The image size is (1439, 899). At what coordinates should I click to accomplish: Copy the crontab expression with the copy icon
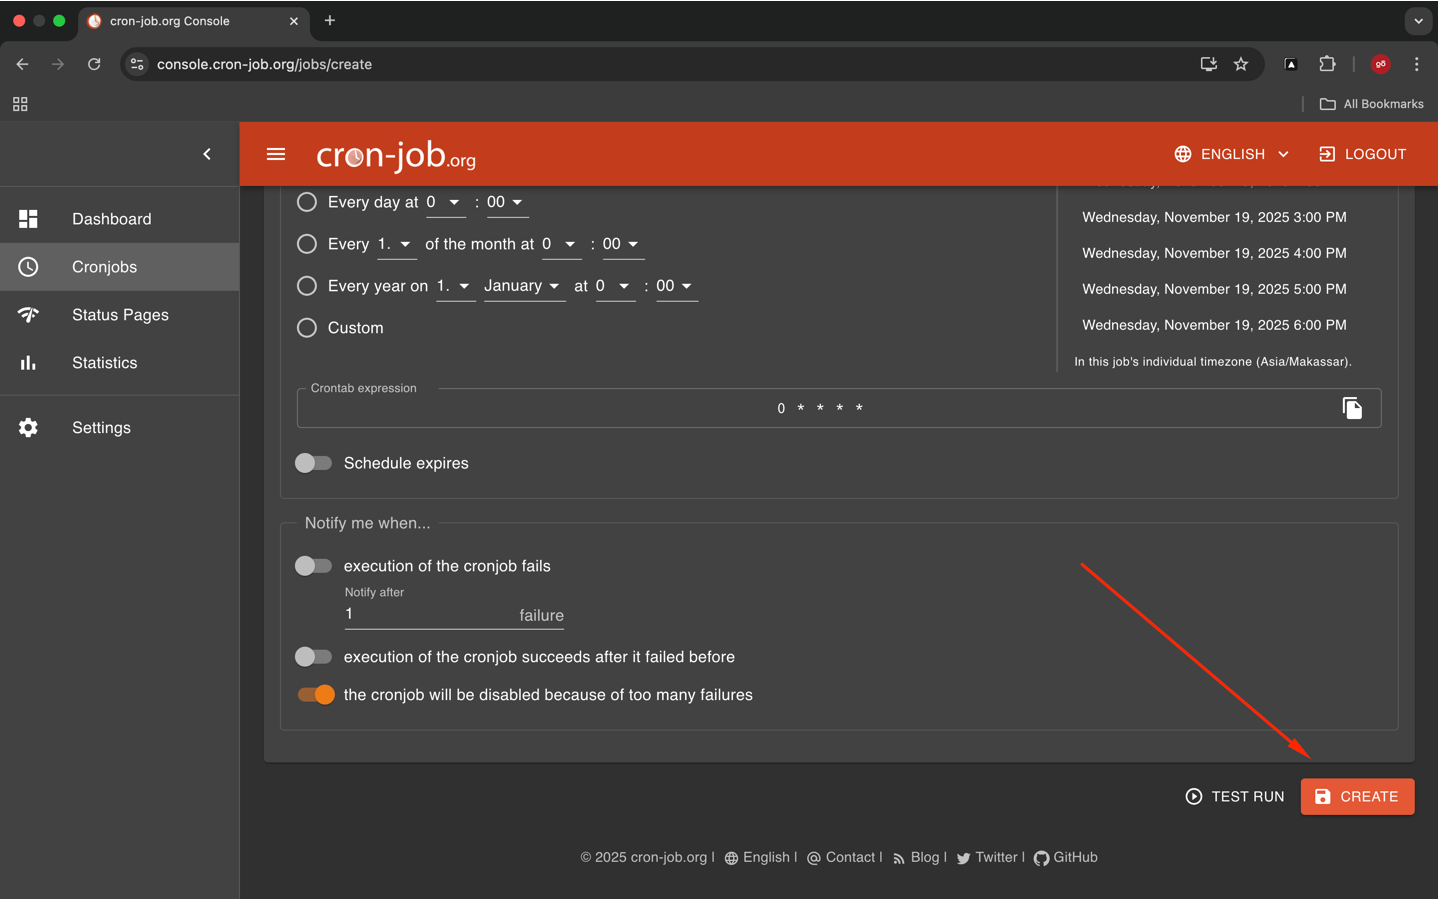tap(1352, 408)
